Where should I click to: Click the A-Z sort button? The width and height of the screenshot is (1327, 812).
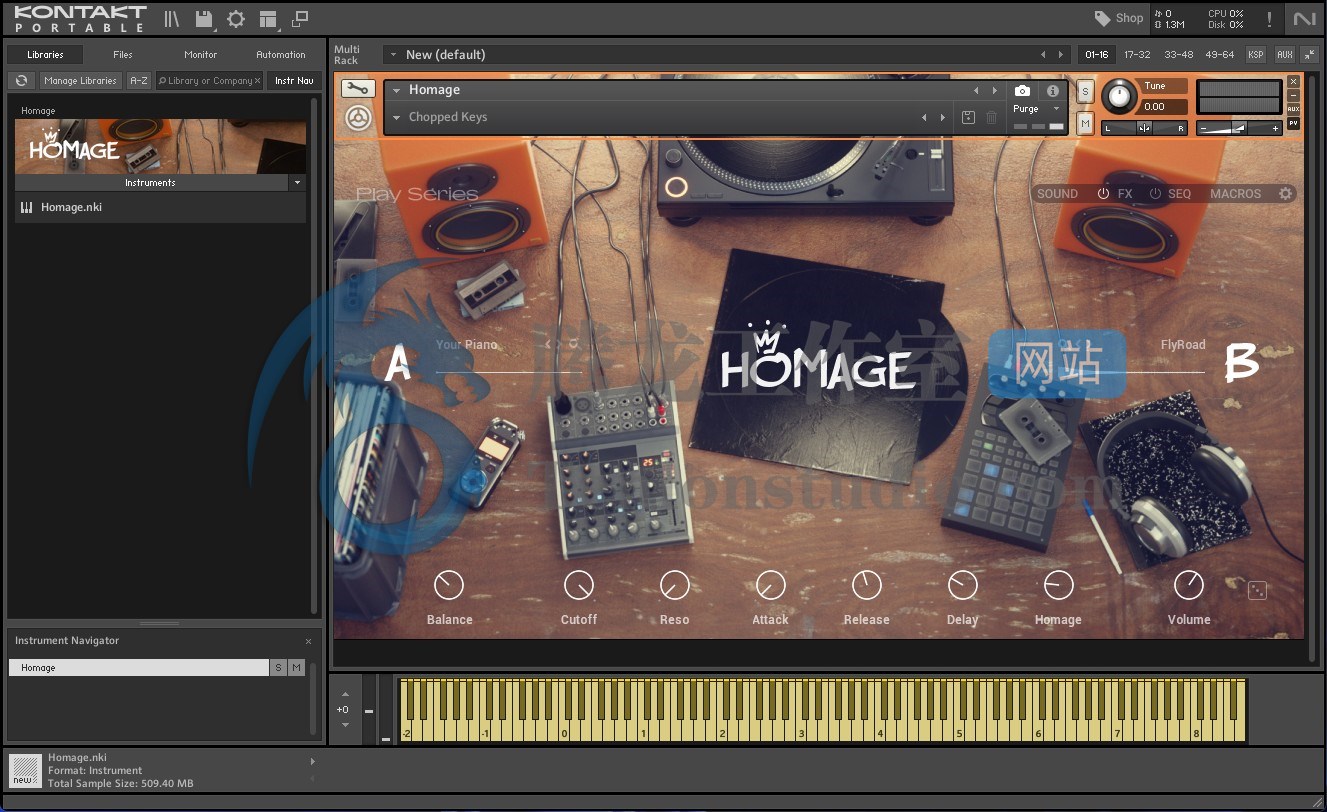[139, 81]
